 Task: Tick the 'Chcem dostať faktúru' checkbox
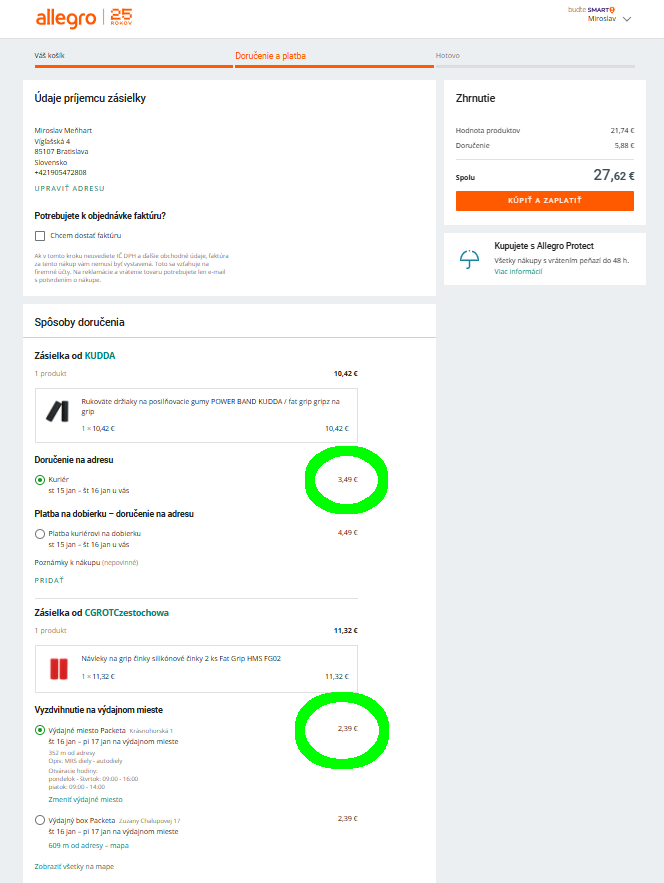[x=40, y=236]
